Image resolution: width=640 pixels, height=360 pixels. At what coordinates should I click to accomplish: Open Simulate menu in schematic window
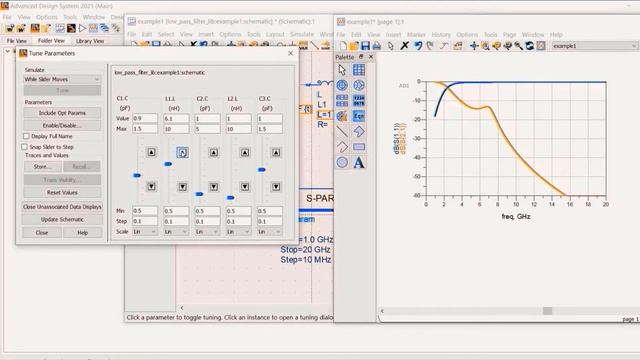click(302, 34)
